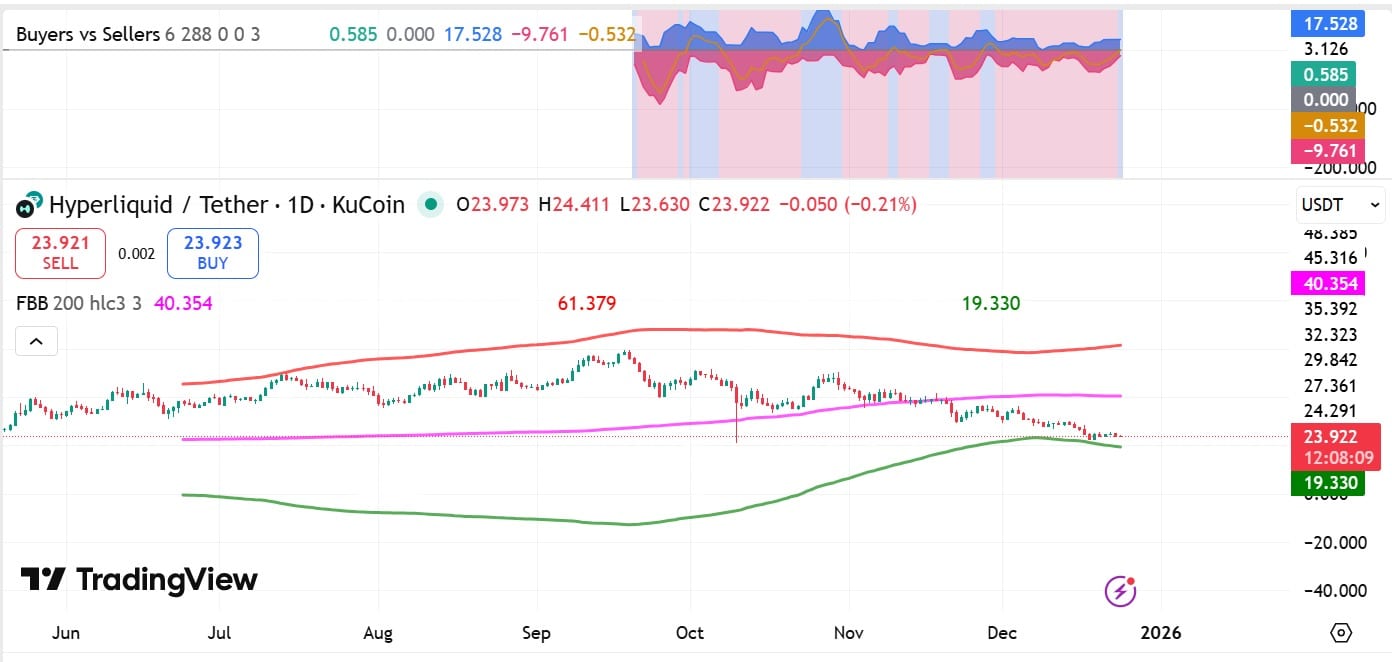
Task: Click the SELL 23.921 order button
Action: click(x=59, y=253)
